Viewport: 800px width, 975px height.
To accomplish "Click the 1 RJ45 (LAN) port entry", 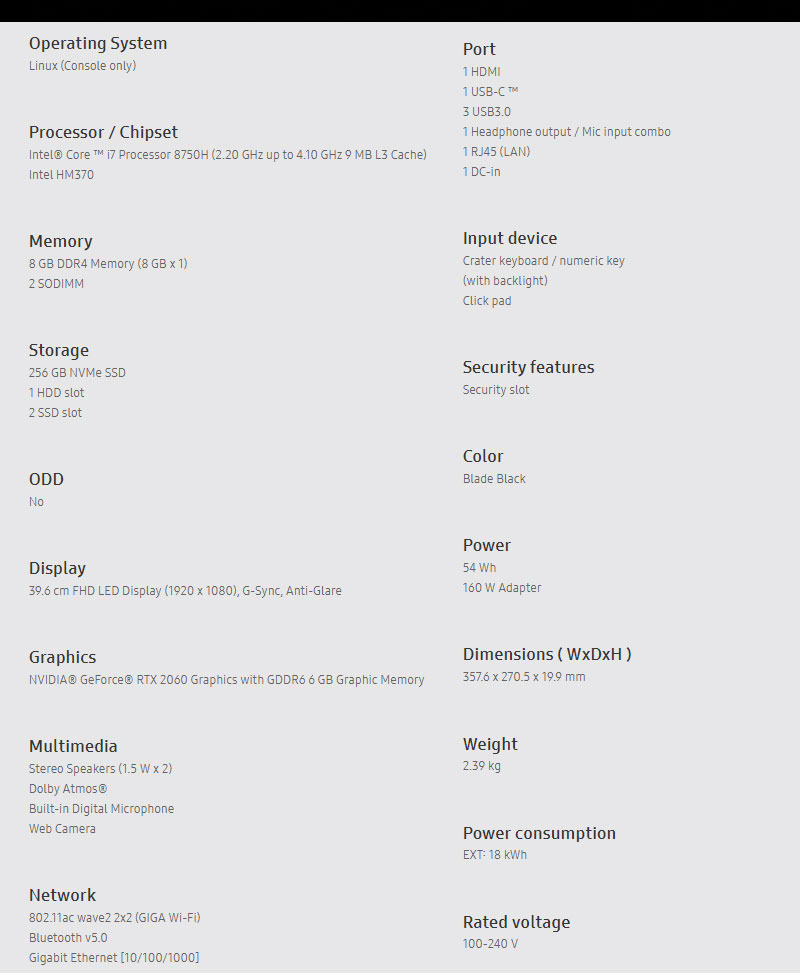I will [x=496, y=152].
